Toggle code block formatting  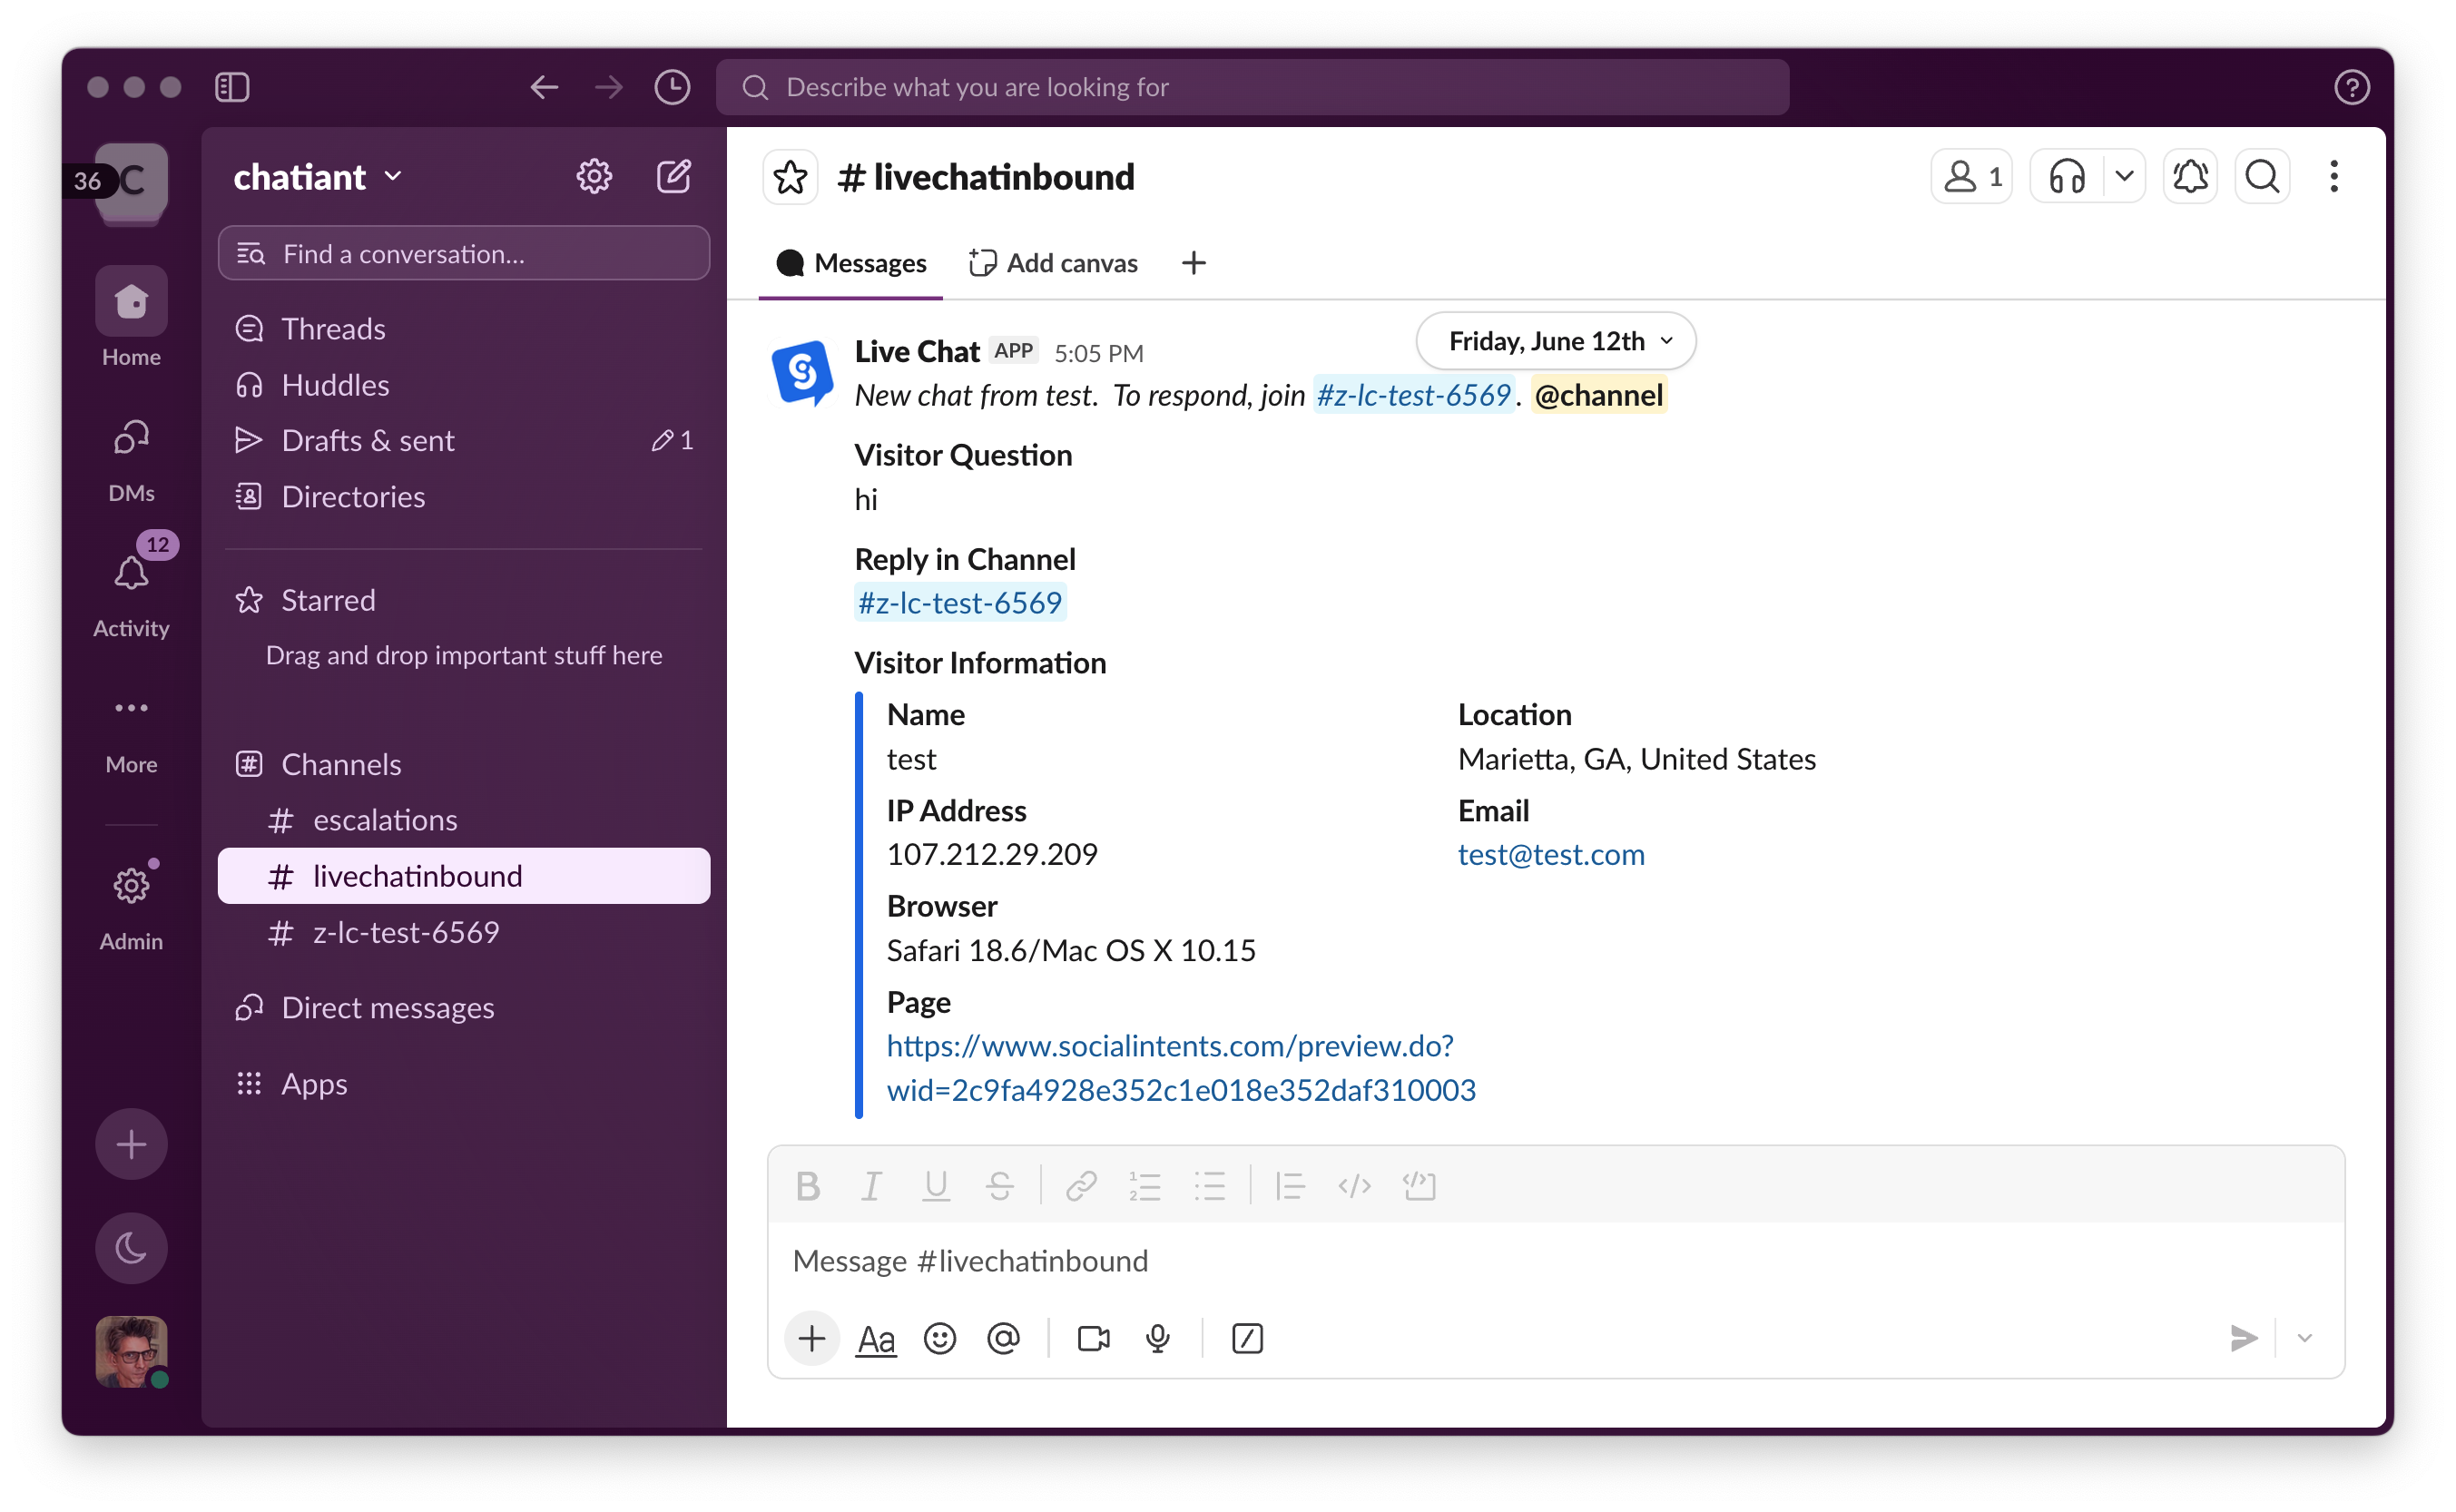point(1419,1186)
